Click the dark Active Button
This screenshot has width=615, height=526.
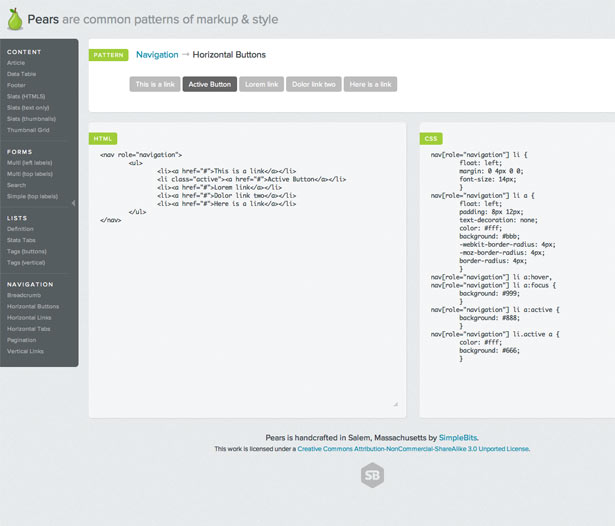pos(210,84)
